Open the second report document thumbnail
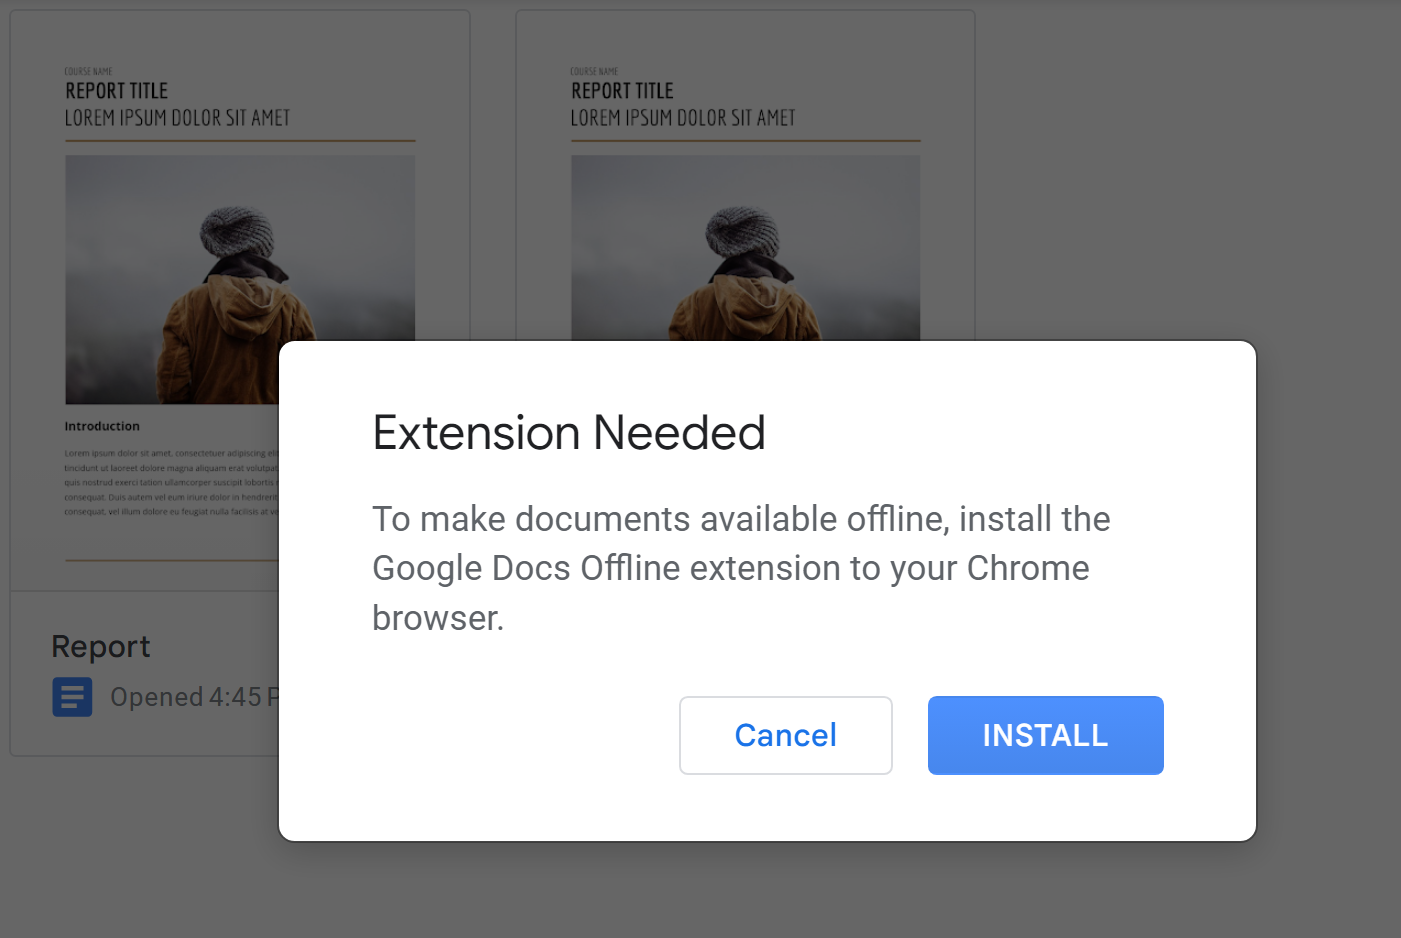 tap(745, 176)
